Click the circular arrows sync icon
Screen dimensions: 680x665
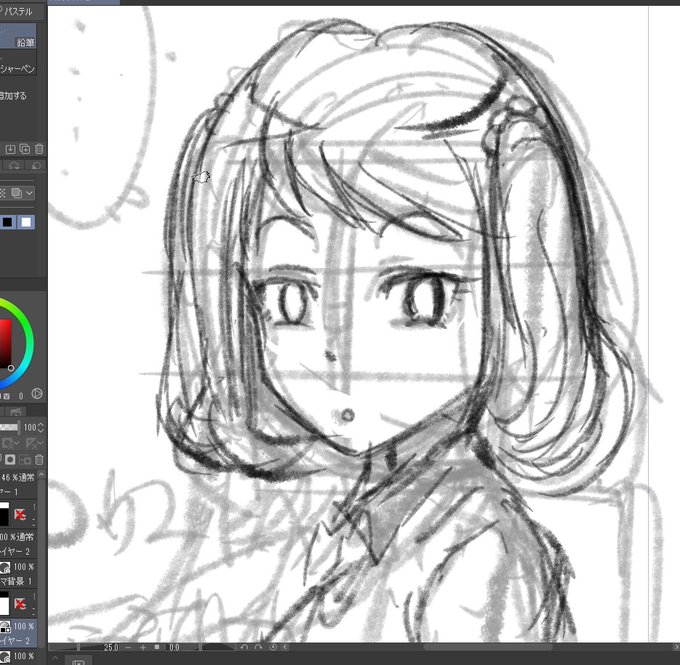pyautogui.click(x=13, y=165)
